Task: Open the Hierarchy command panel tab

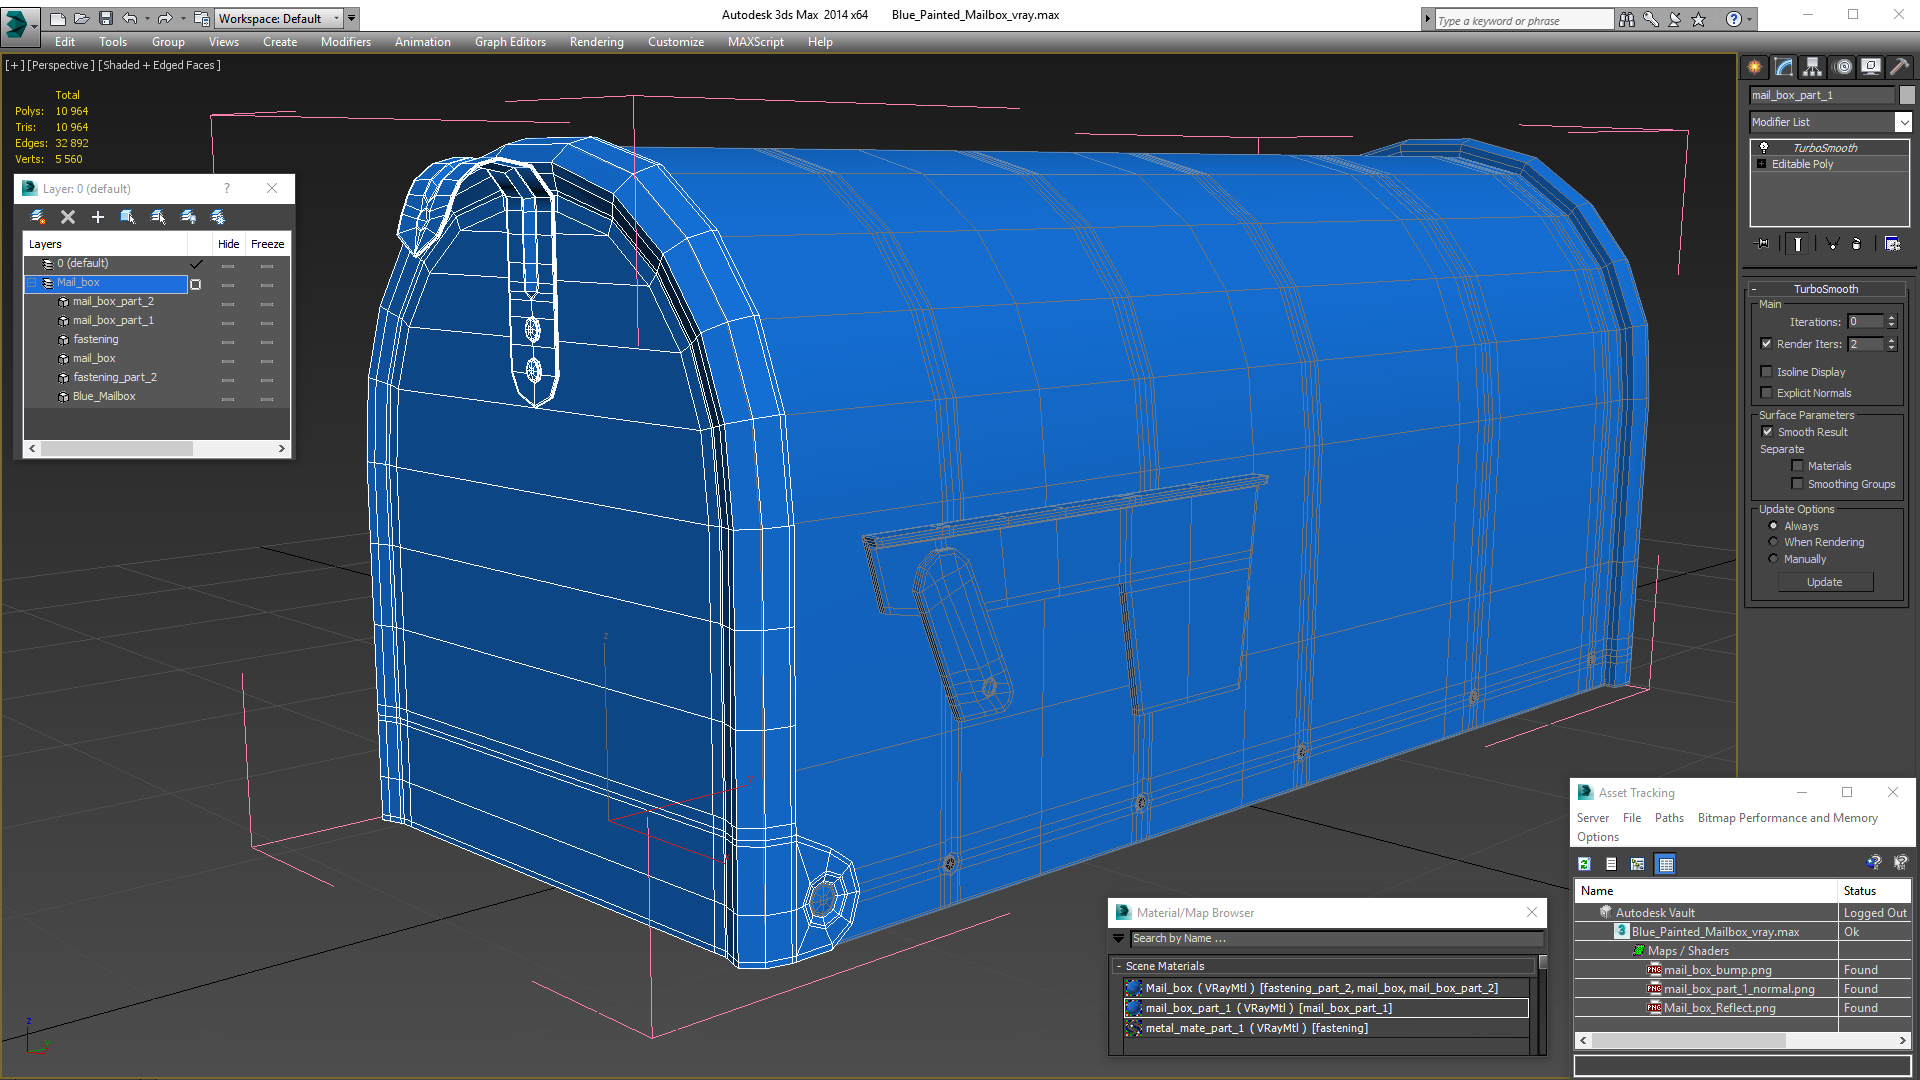Action: (1813, 67)
